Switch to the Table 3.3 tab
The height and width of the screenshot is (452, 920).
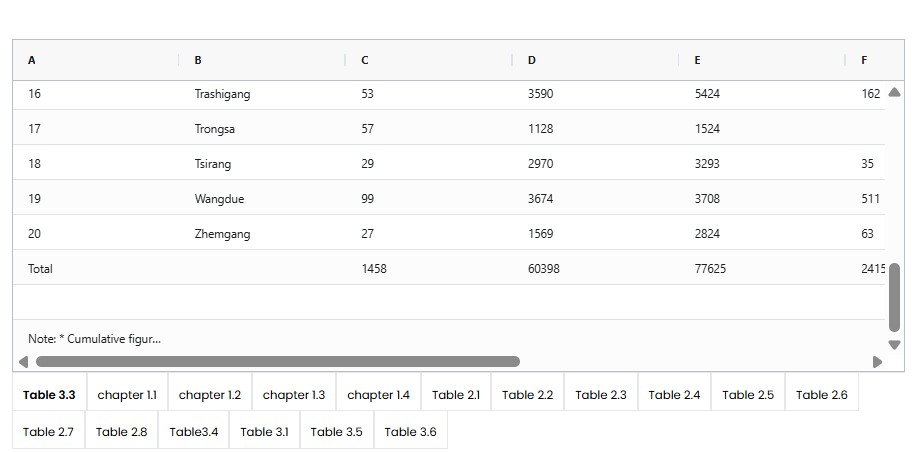point(49,395)
